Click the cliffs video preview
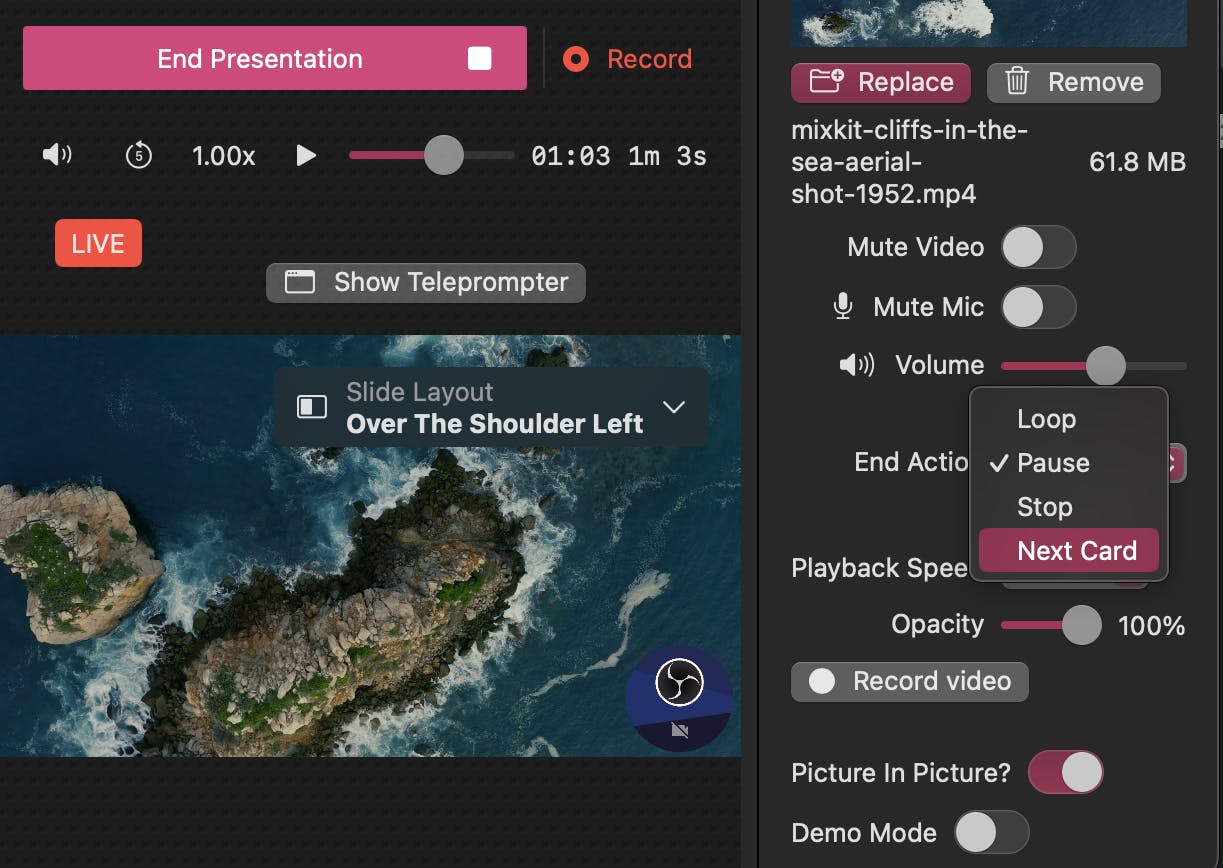 point(370,545)
